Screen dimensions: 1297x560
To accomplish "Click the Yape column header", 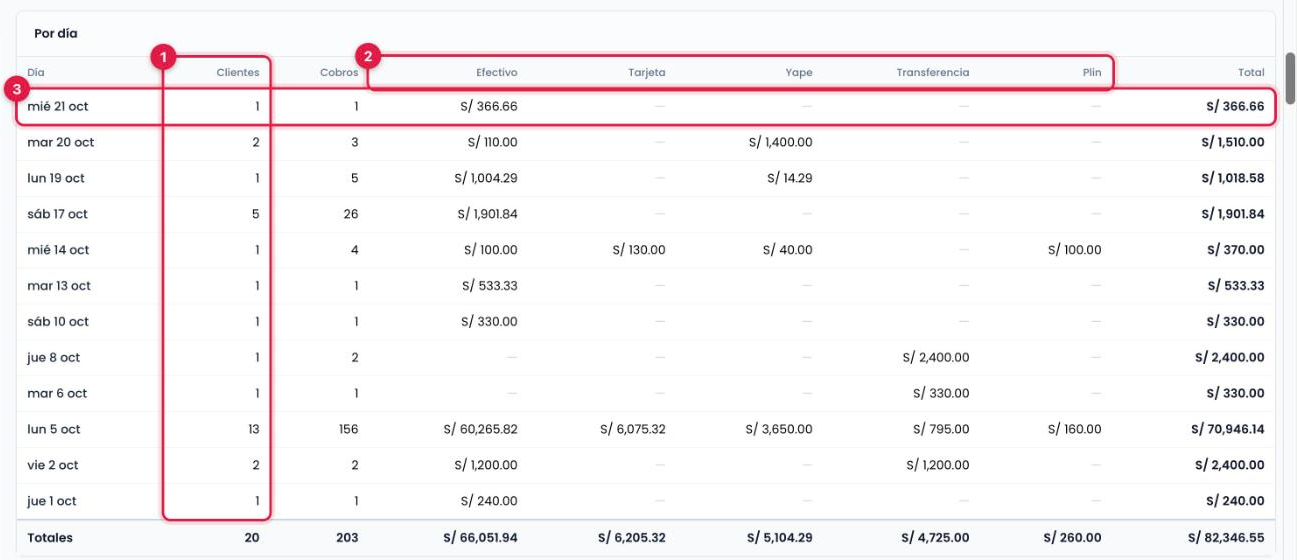I will (799, 72).
